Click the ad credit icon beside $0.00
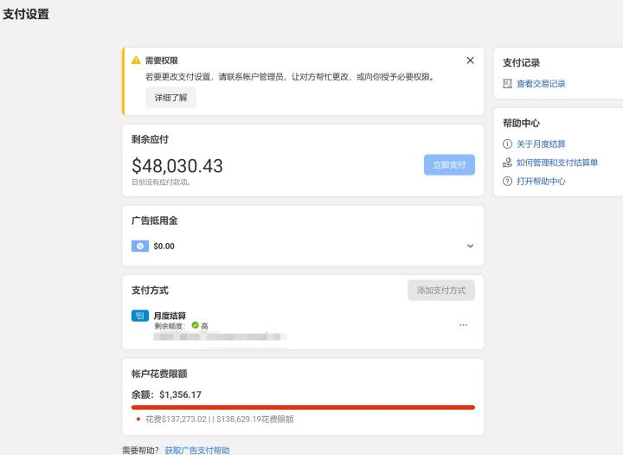The height and width of the screenshot is (456, 624). click(140, 245)
